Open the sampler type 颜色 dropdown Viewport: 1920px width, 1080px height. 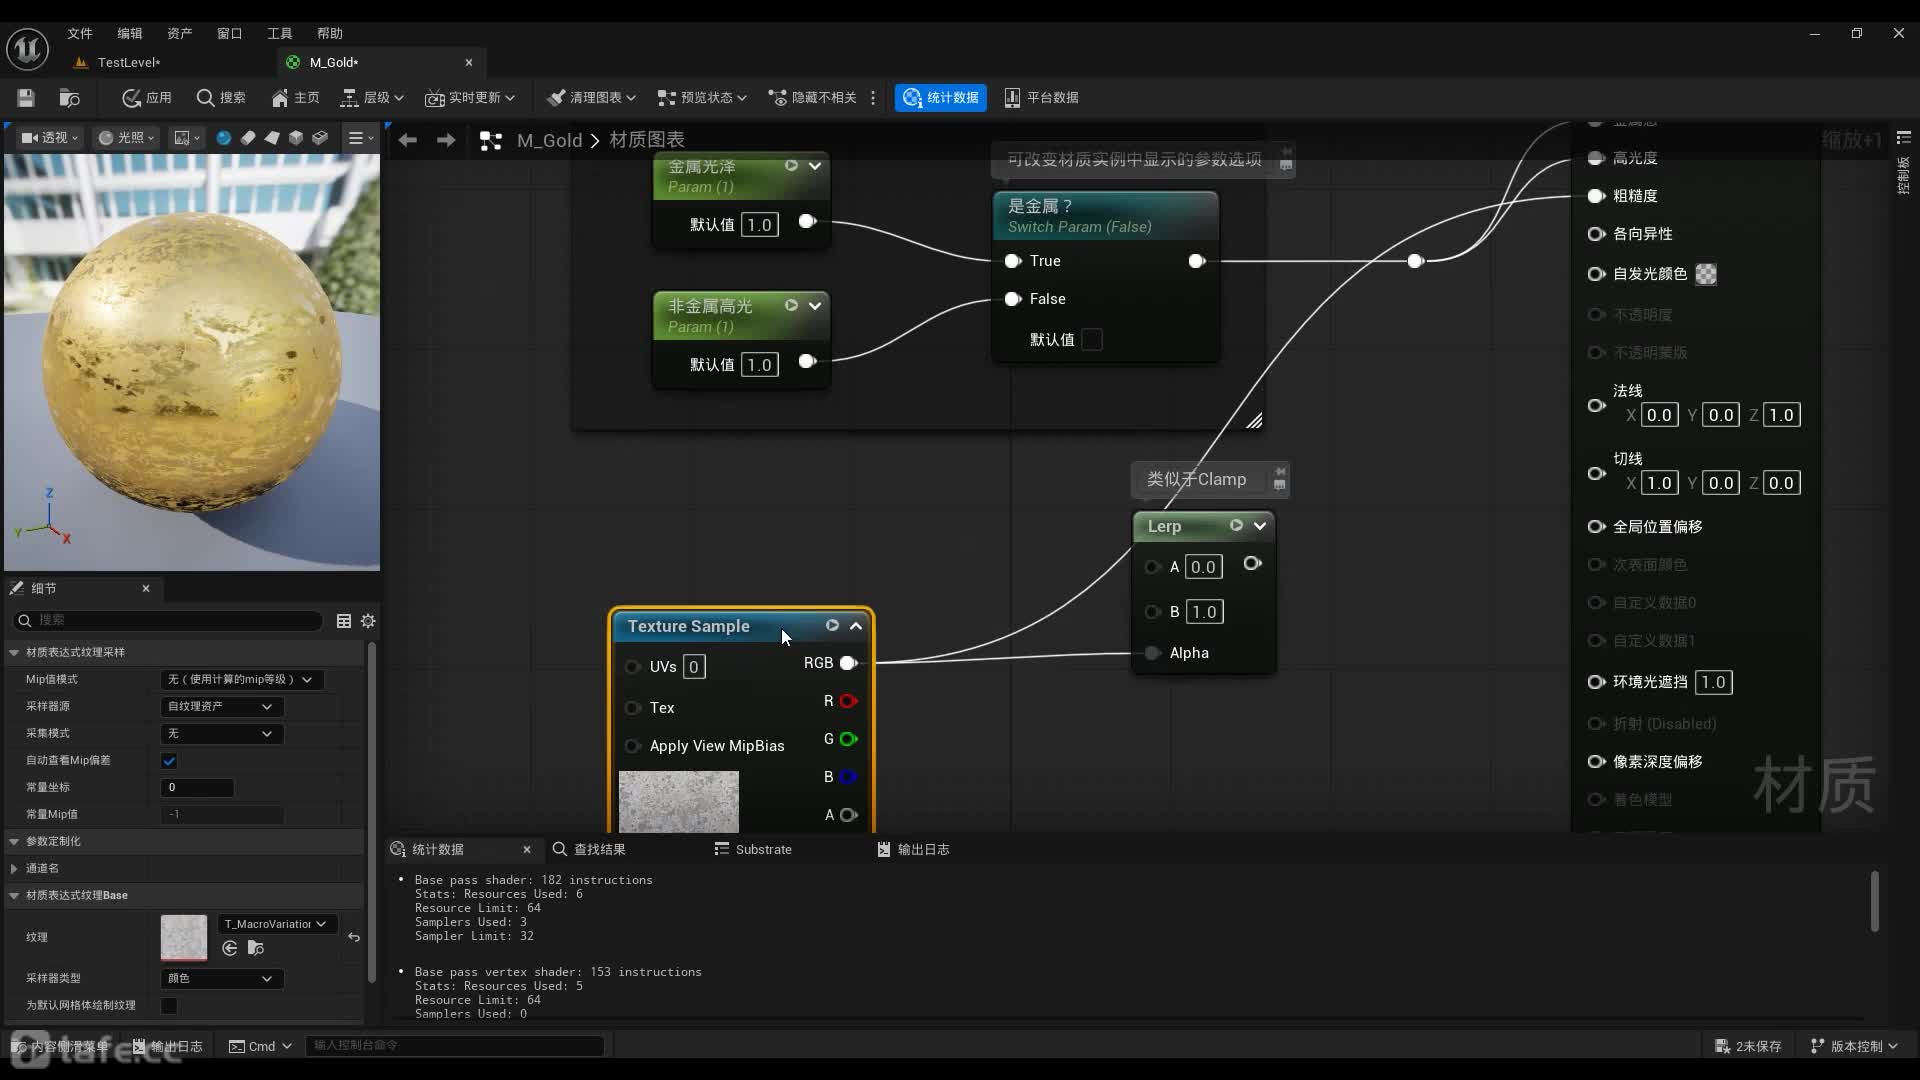click(x=221, y=978)
